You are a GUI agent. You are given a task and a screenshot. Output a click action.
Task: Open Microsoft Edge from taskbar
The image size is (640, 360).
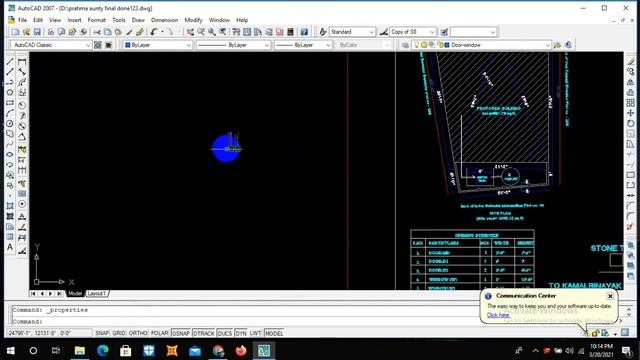(x=102, y=351)
